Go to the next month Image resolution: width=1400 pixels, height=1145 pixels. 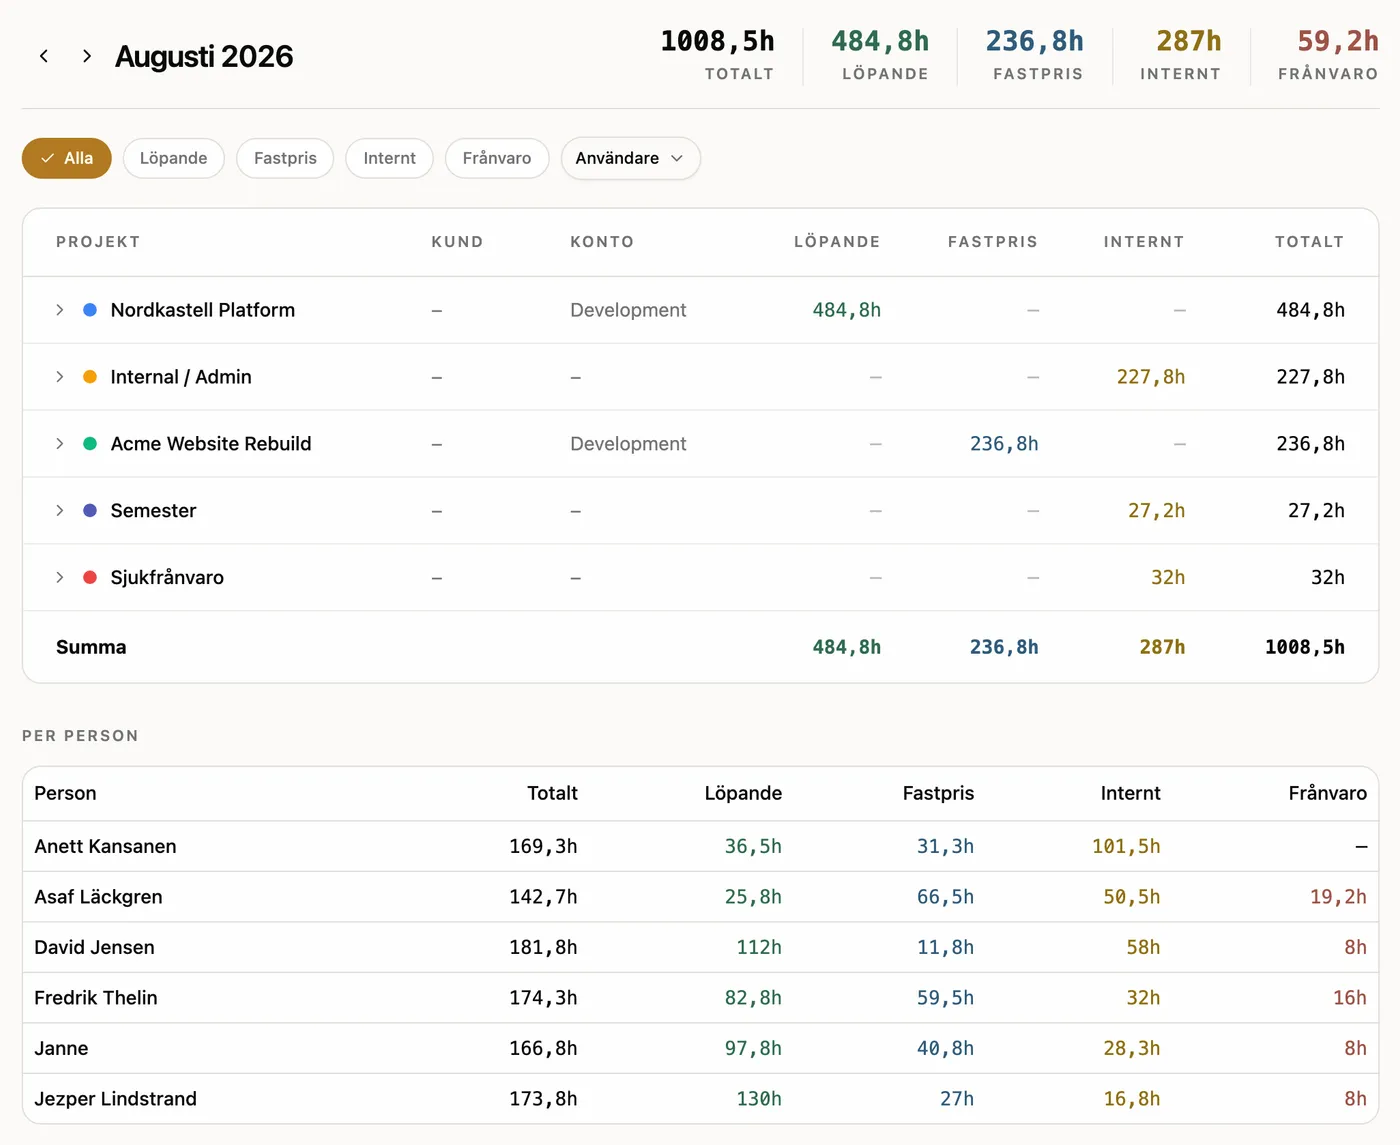click(x=87, y=56)
